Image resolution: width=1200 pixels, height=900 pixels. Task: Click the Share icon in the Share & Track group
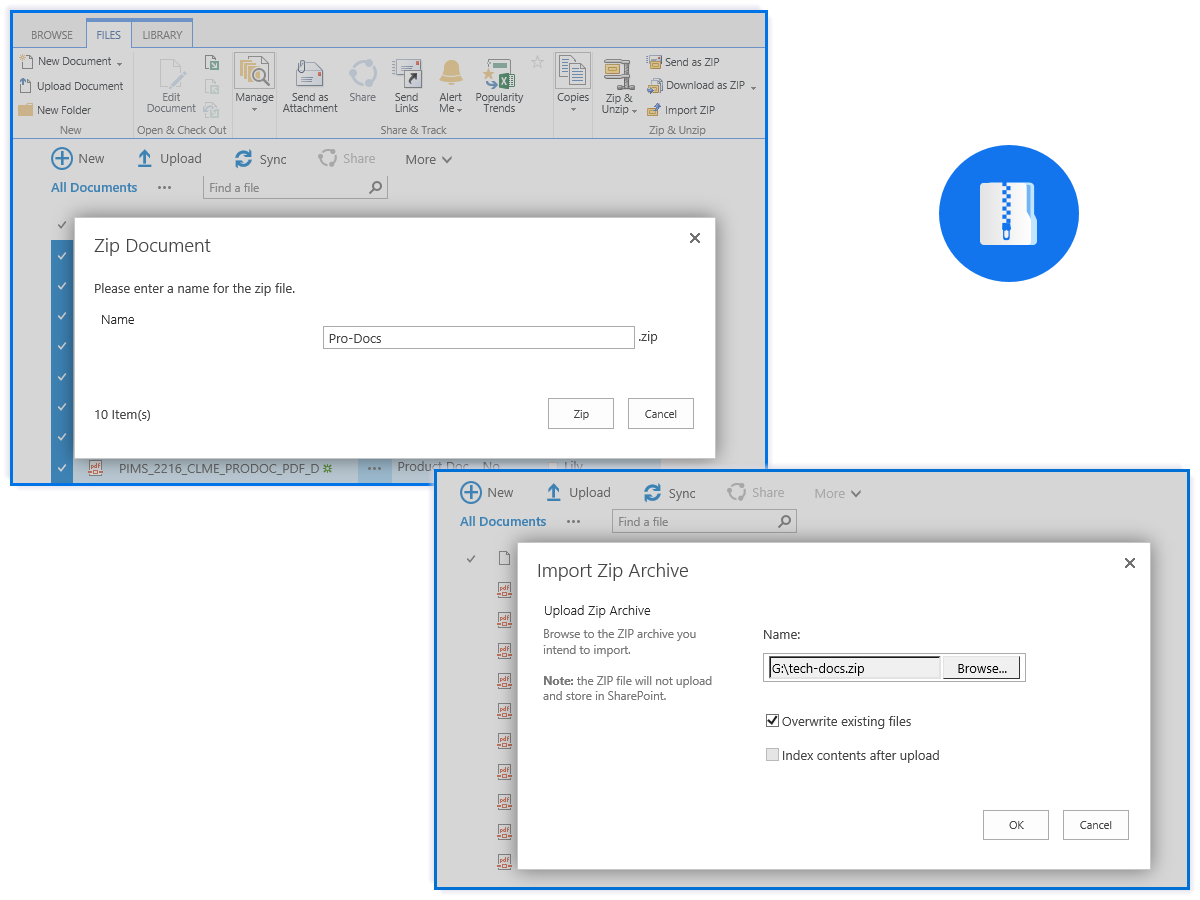[x=363, y=74]
